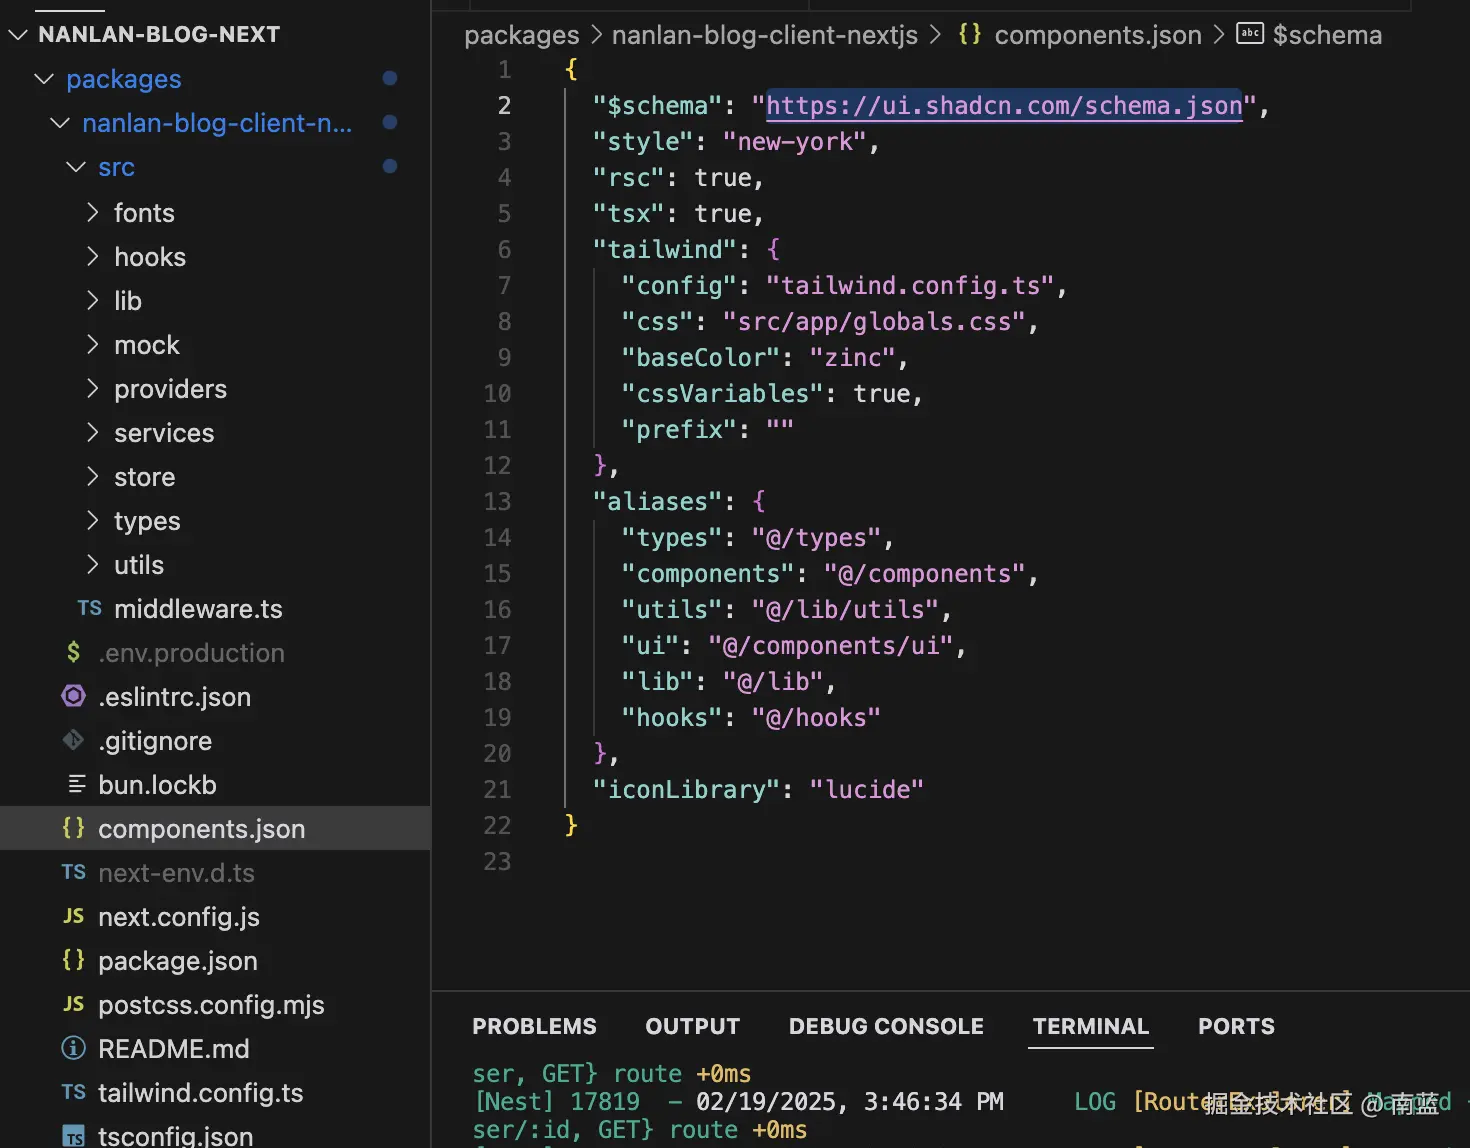
Task: Open the OUTPUT panel tab
Action: pos(692,1026)
